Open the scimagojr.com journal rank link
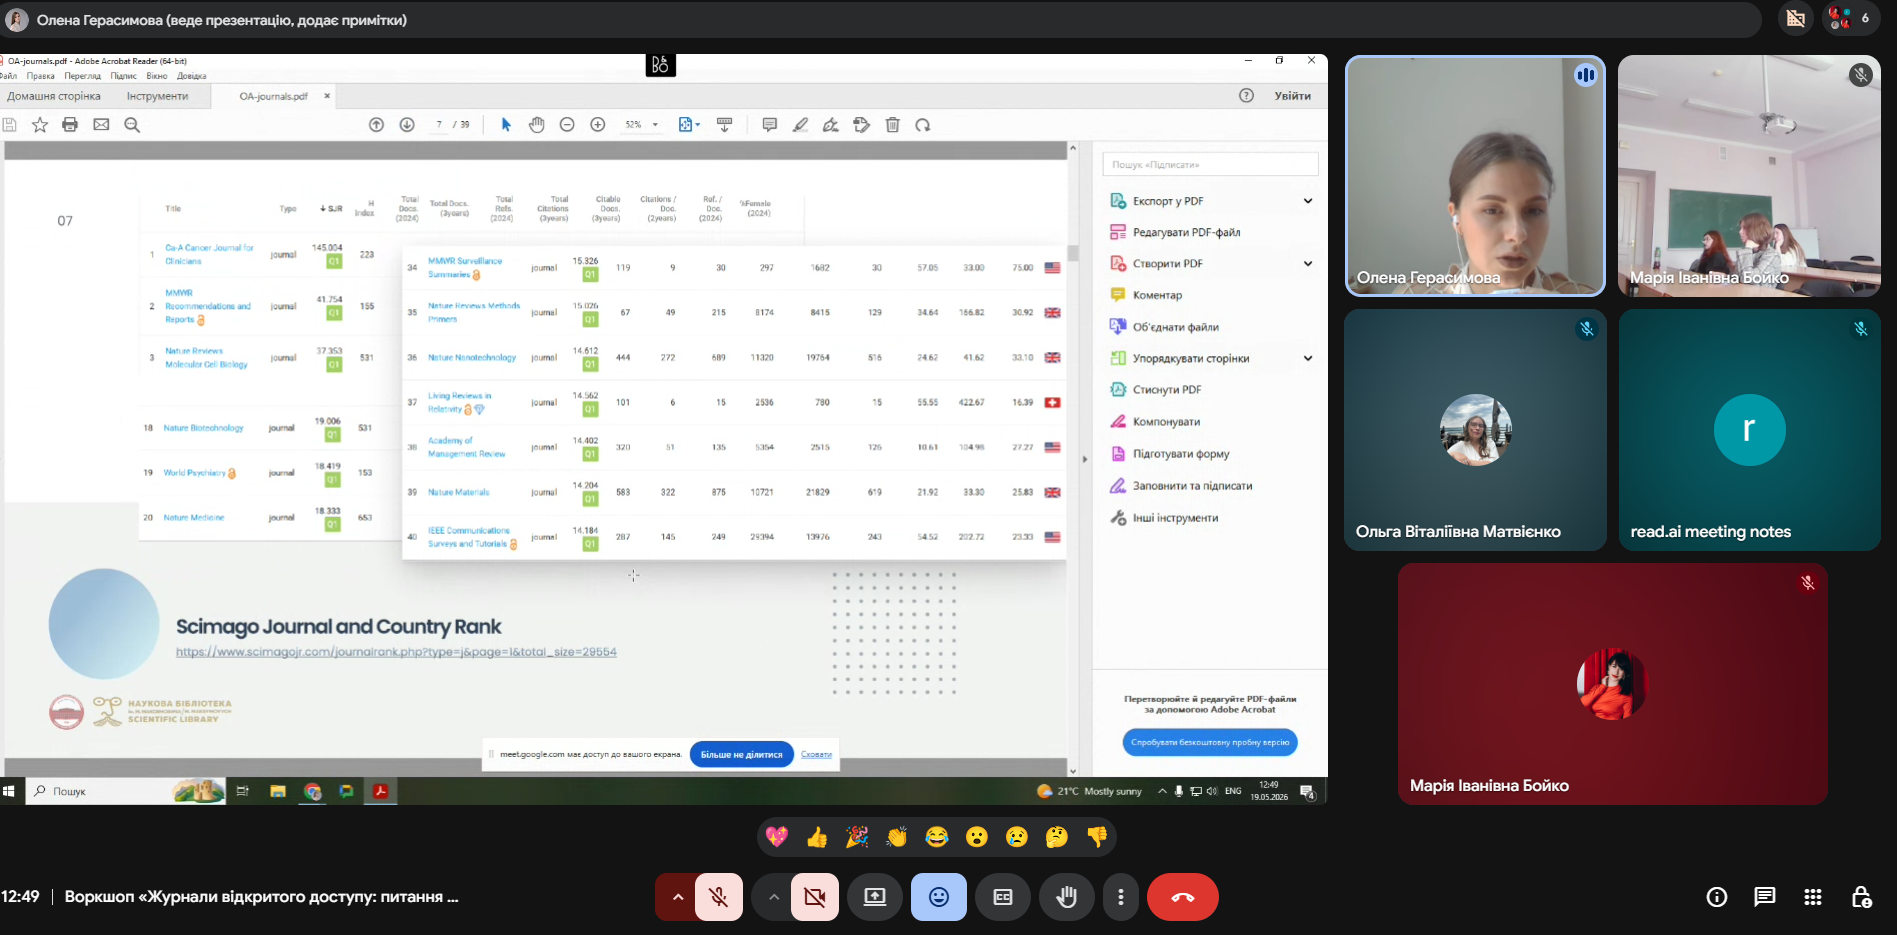 [396, 652]
